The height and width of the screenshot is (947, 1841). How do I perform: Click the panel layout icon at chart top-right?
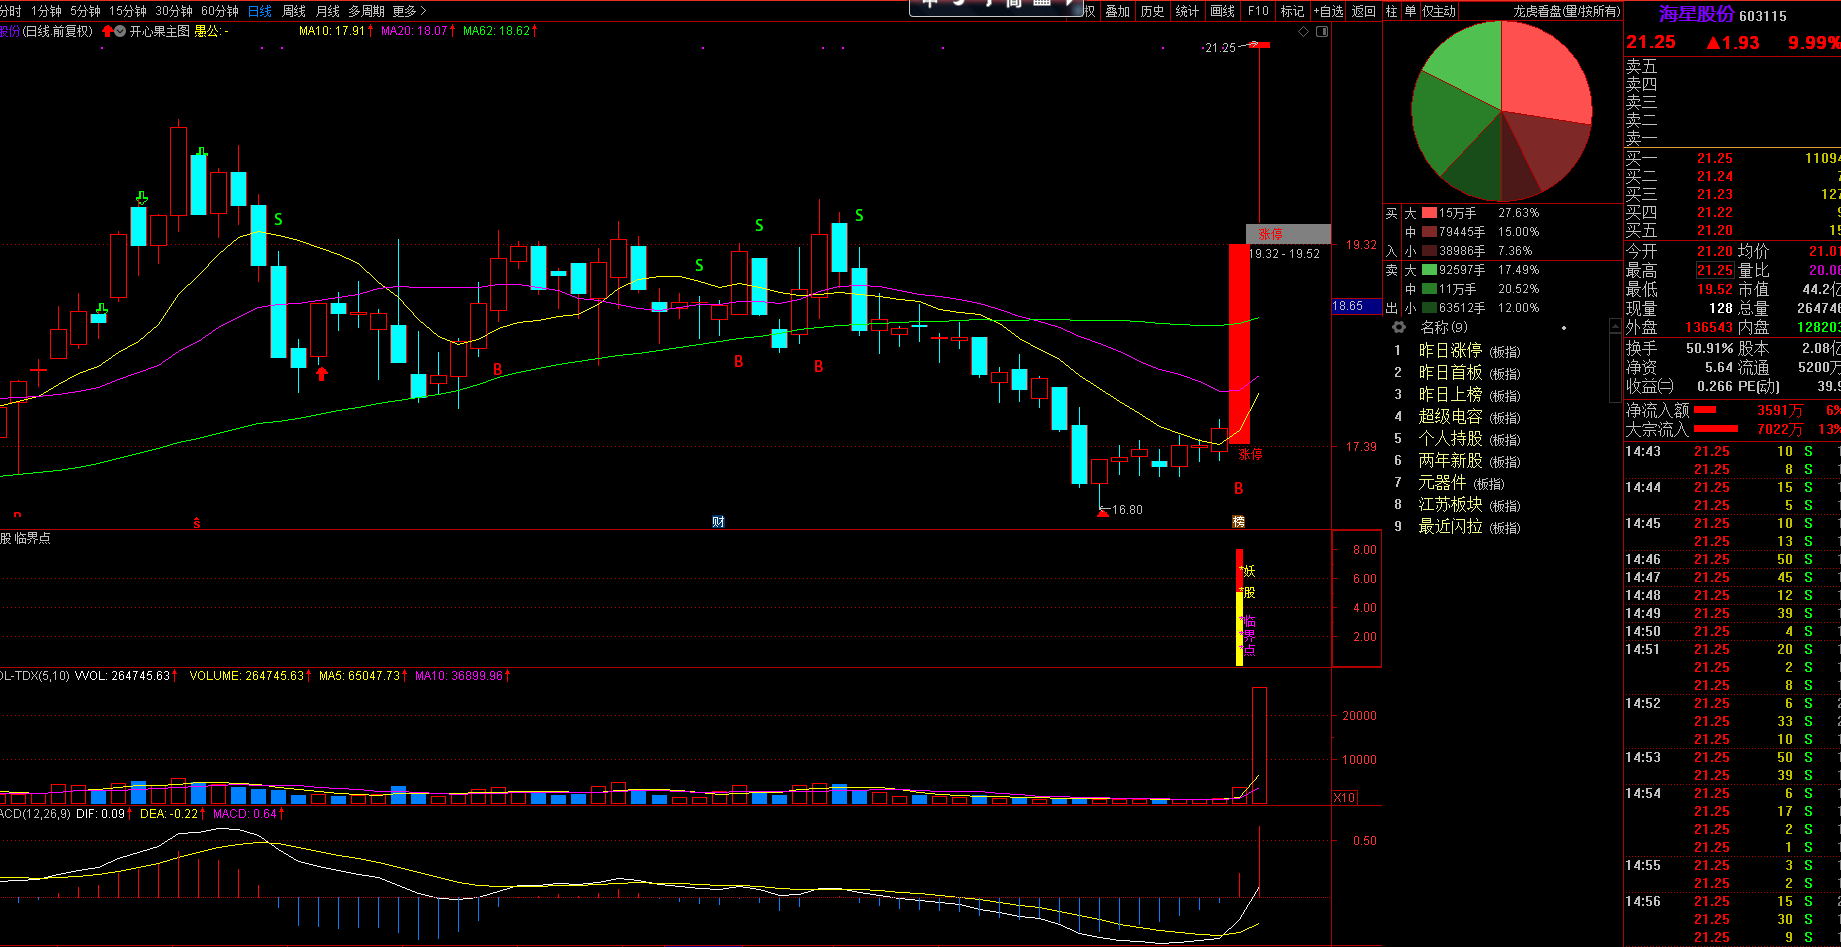point(1322,32)
